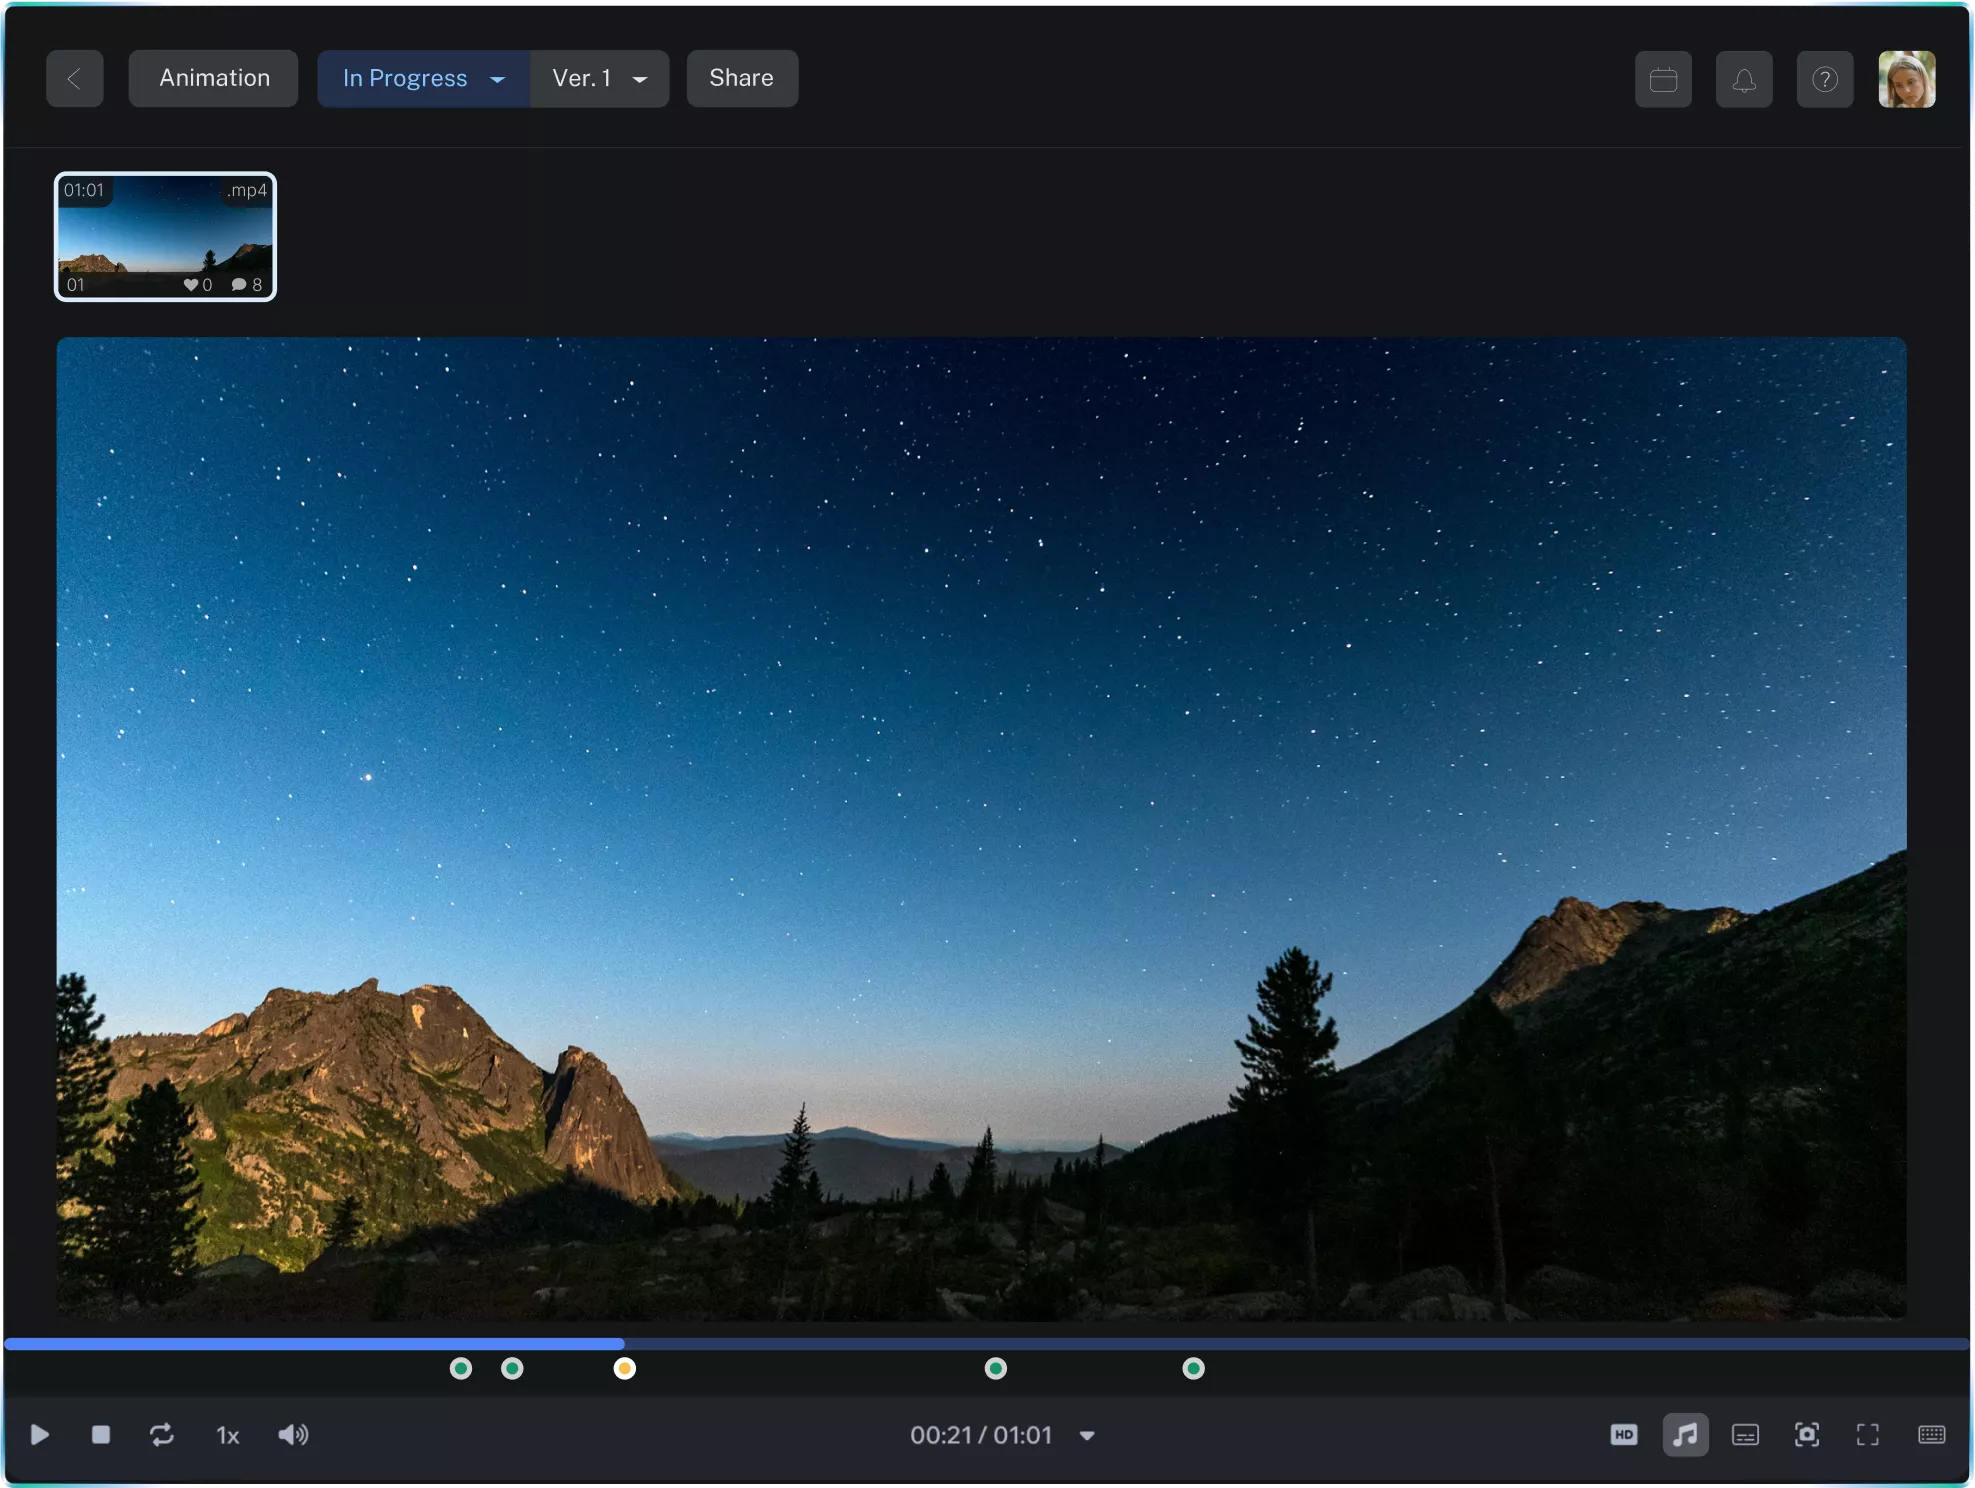Go back using the back arrow
The image size is (1975, 1488).
pos(74,78)
